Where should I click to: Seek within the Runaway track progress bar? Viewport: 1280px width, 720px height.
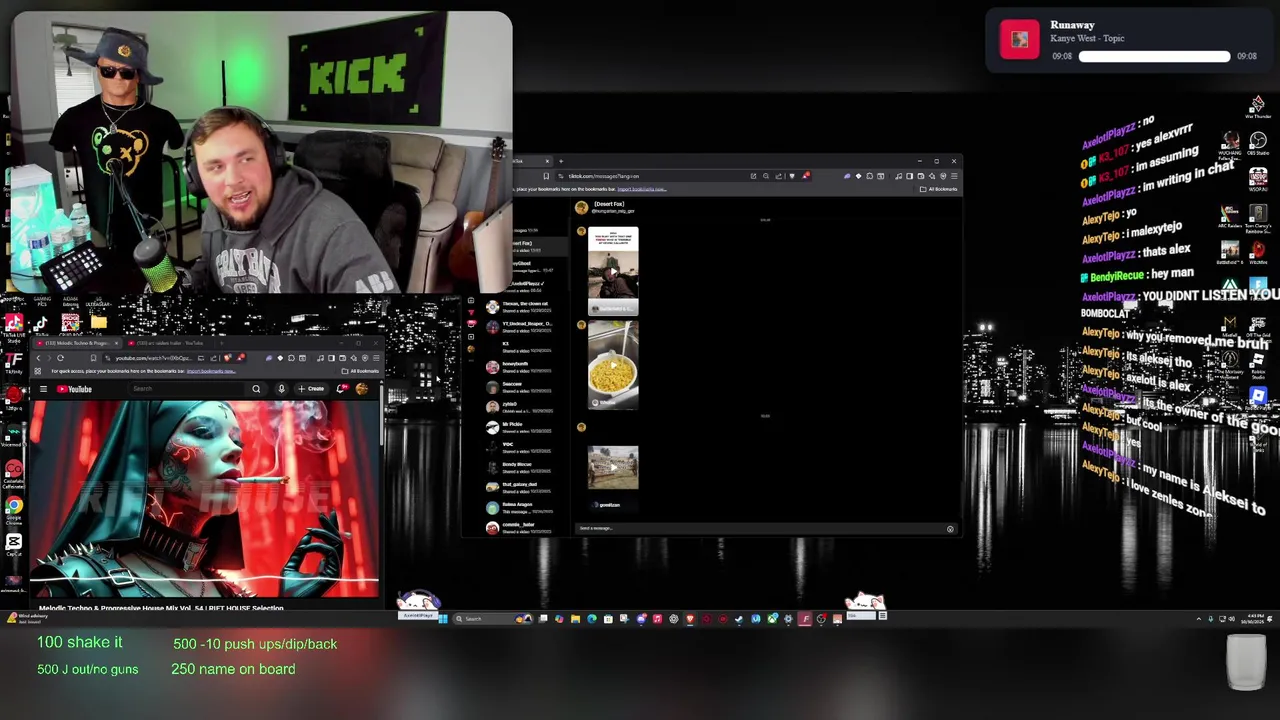tap(1154, 57)
